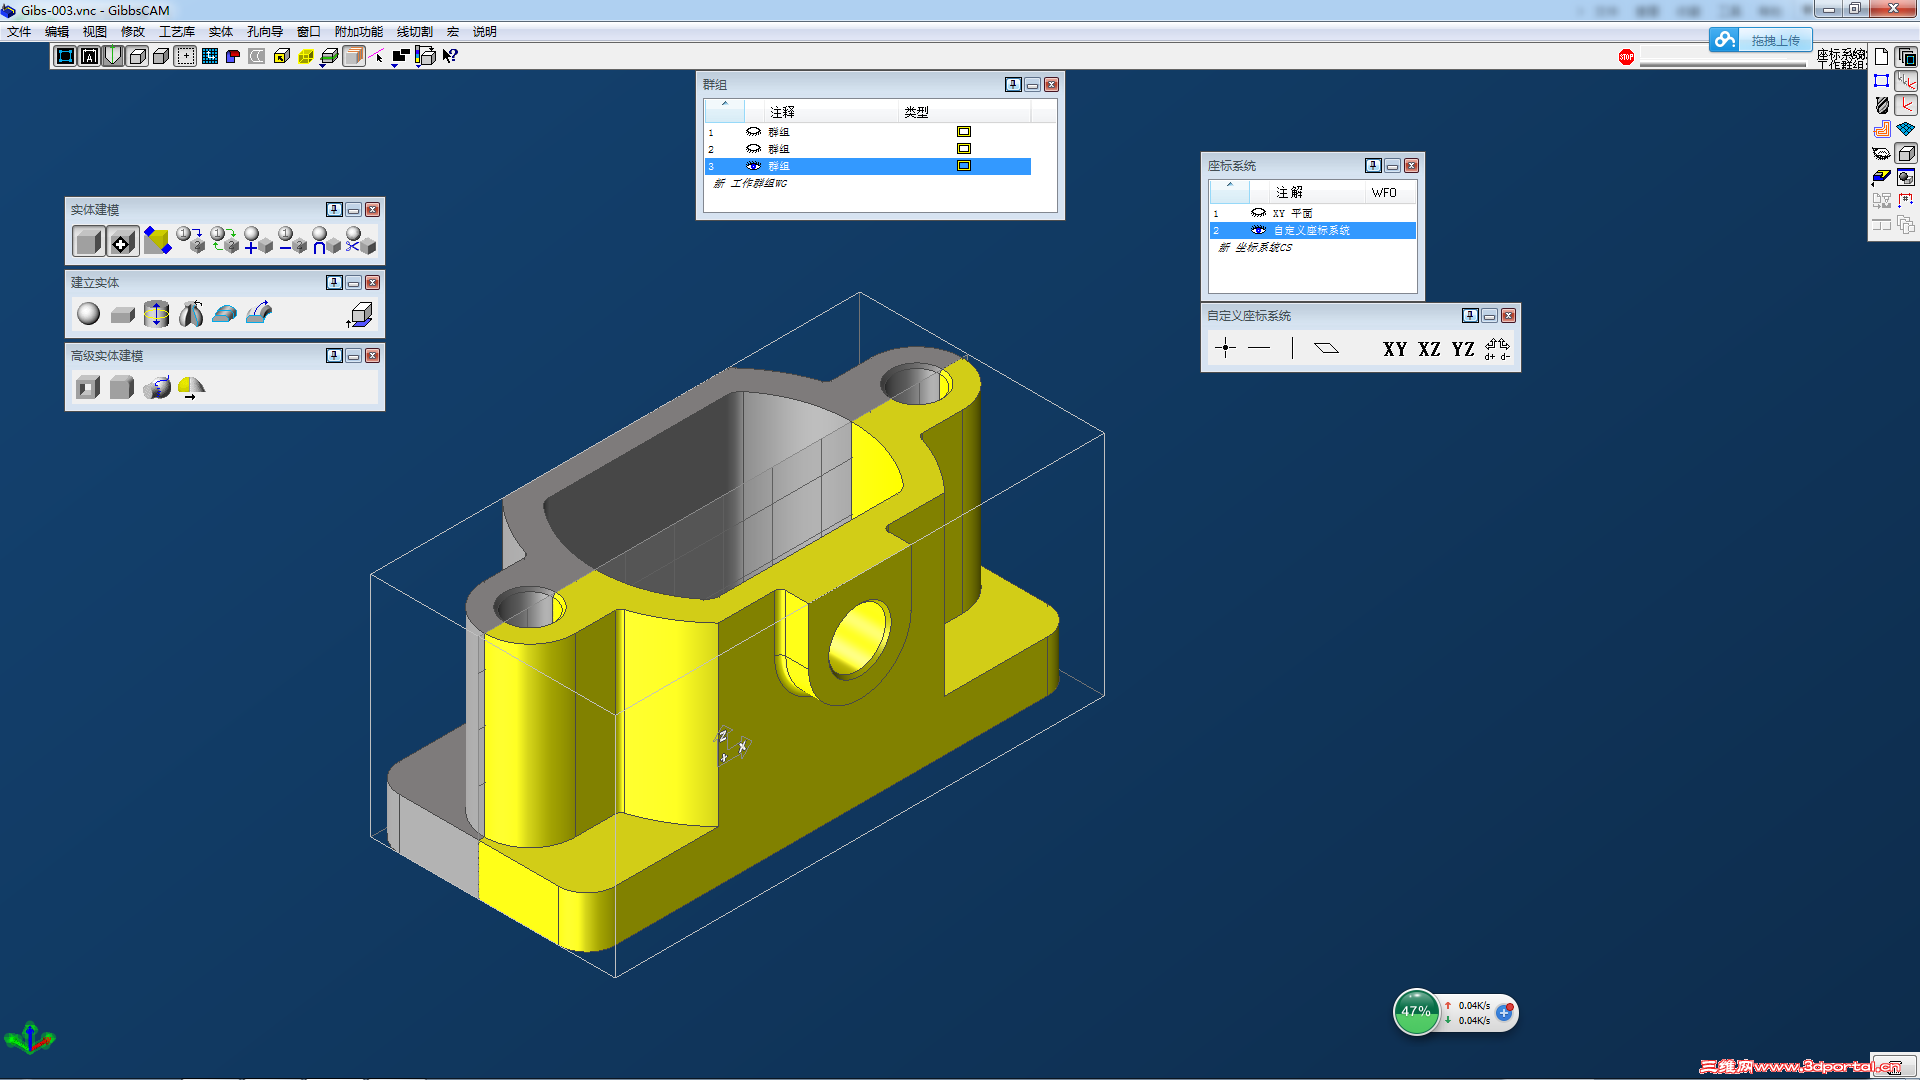Click the red STOP icon in top bar
This screenshot has height=1080, width=1920.
click(x=1626, y=57)
